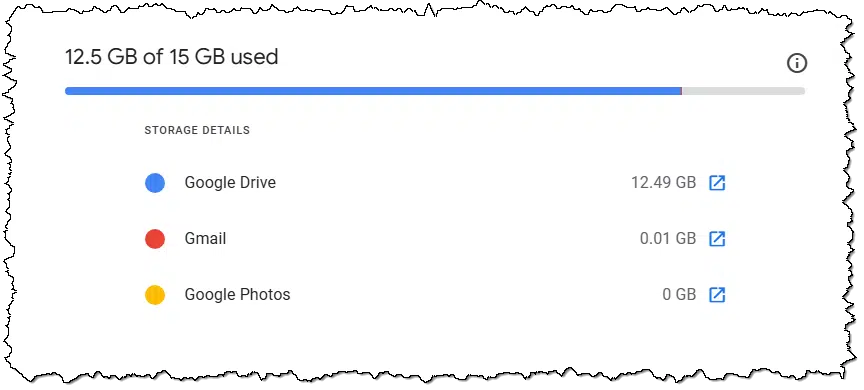Screen dimensions: 864x390
Task: Click the thin red Gmail segment on storage bar
Action: pyautogui.click(x=682, y=91)
